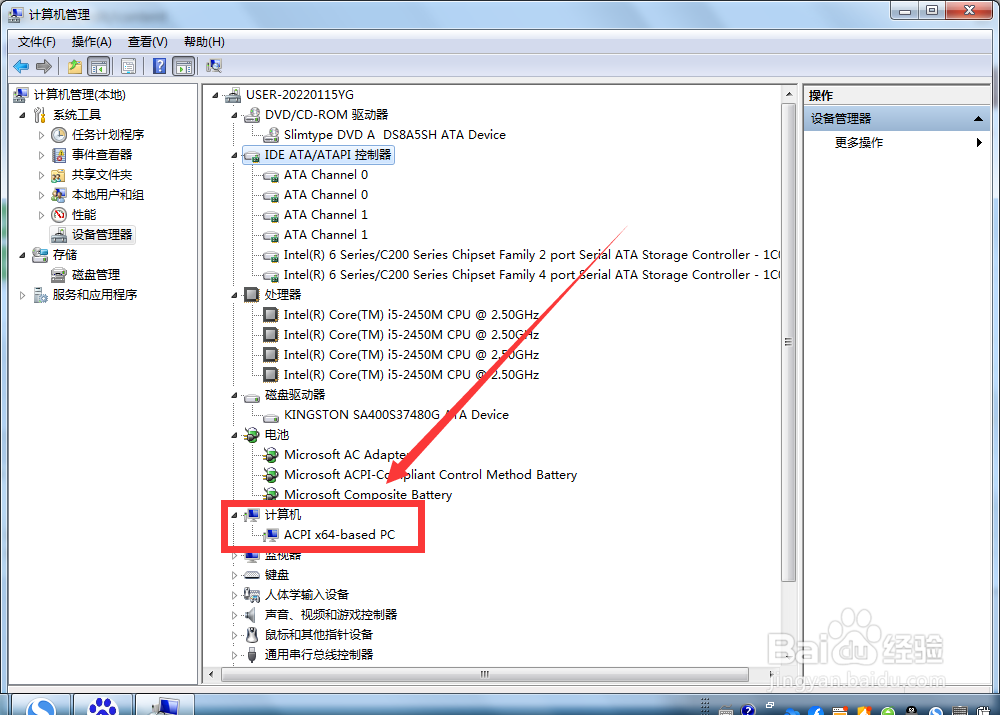Collapse the IDE ATA/ATAPI 控制器 category
Viewport: 1000px width, 715px height.
click(x=234, y=155)
